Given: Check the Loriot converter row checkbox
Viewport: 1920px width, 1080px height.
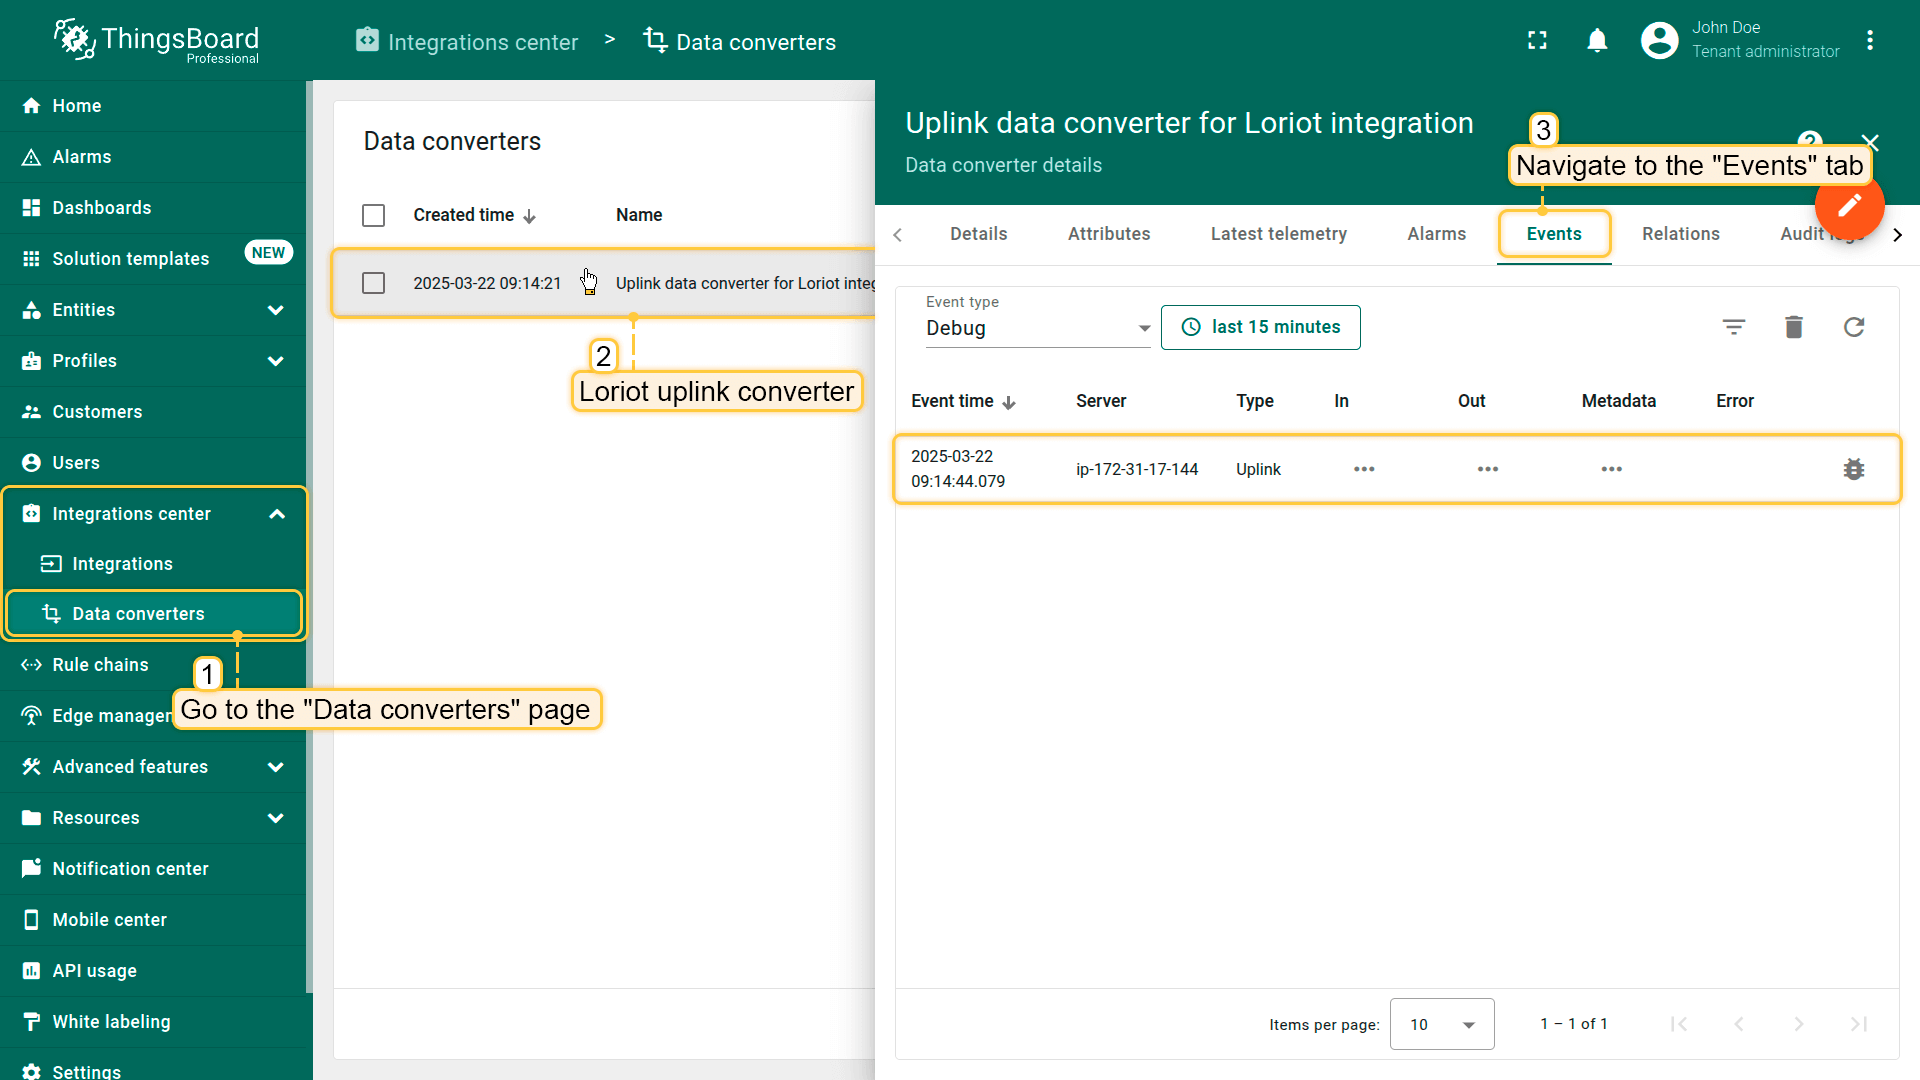Looking at the screenshot, I should coord(373,283).
